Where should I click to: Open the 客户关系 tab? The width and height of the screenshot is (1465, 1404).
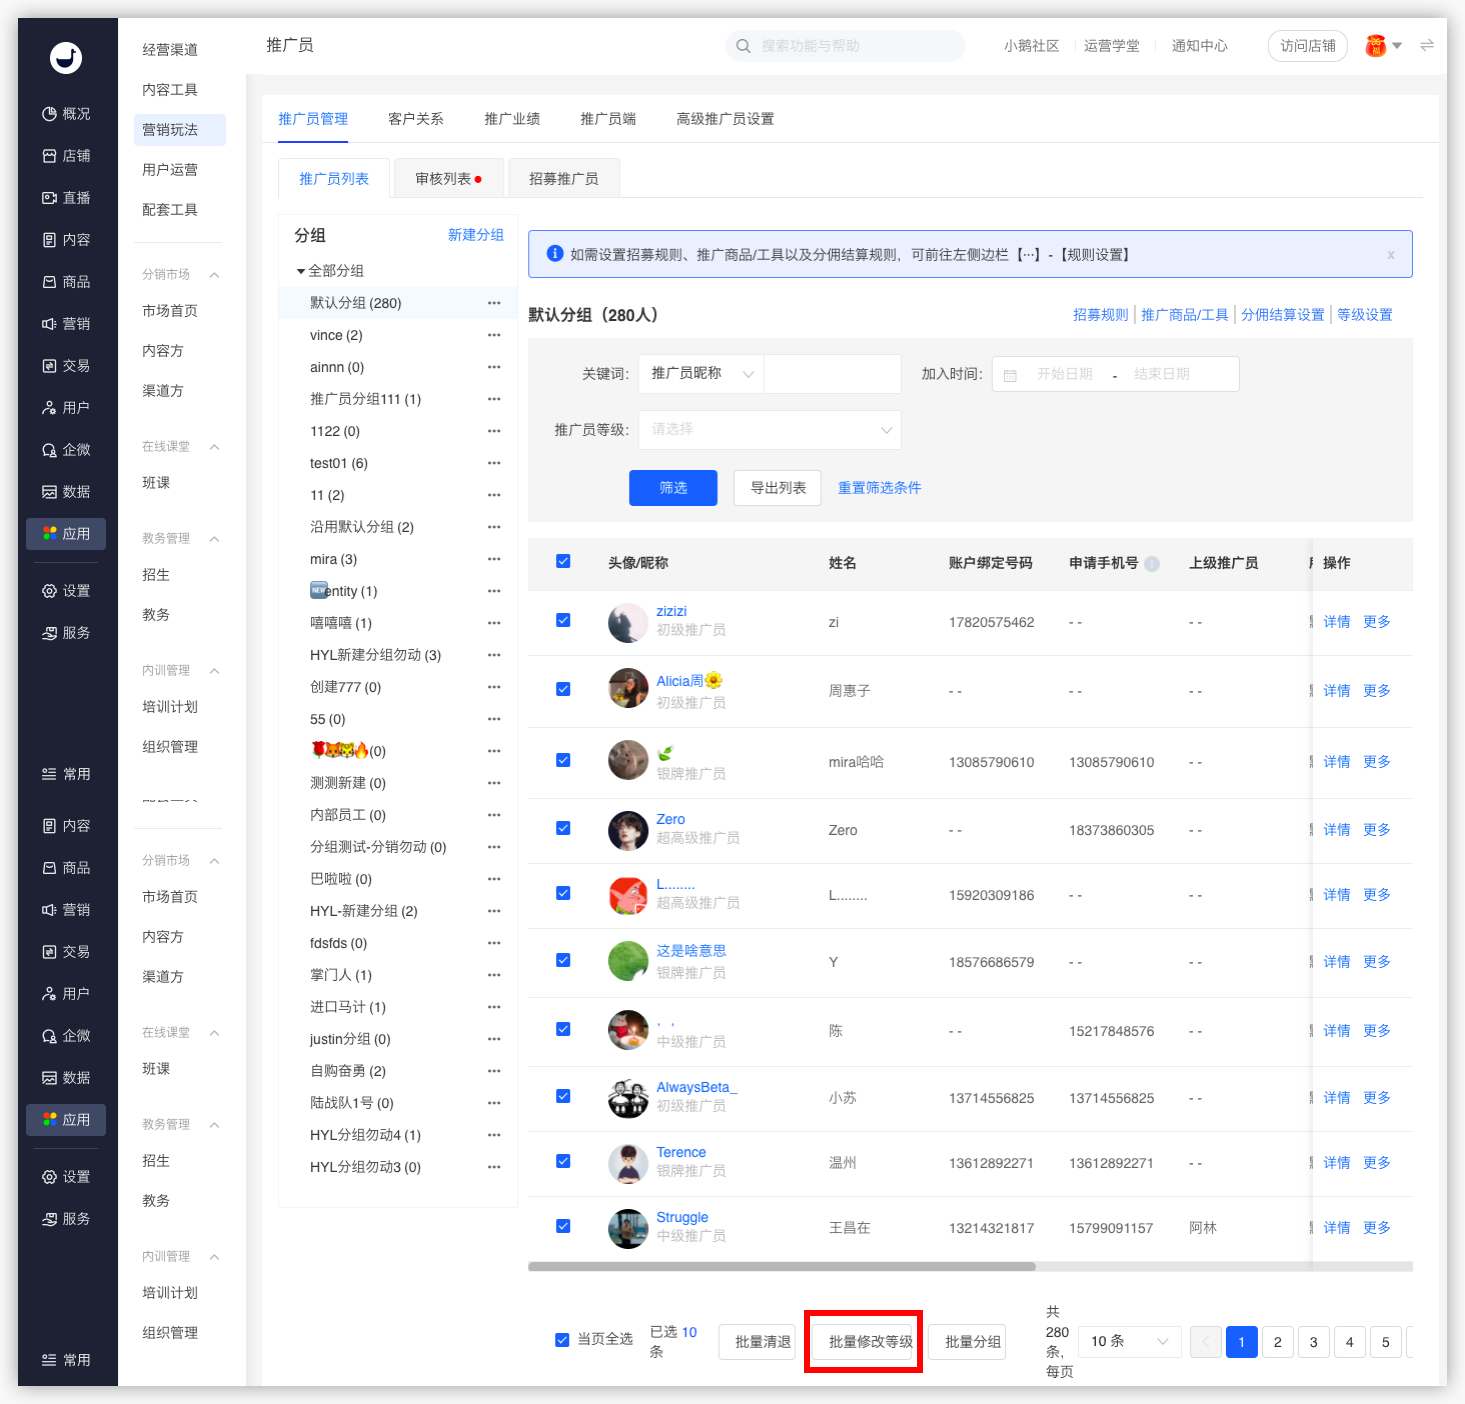416,119
